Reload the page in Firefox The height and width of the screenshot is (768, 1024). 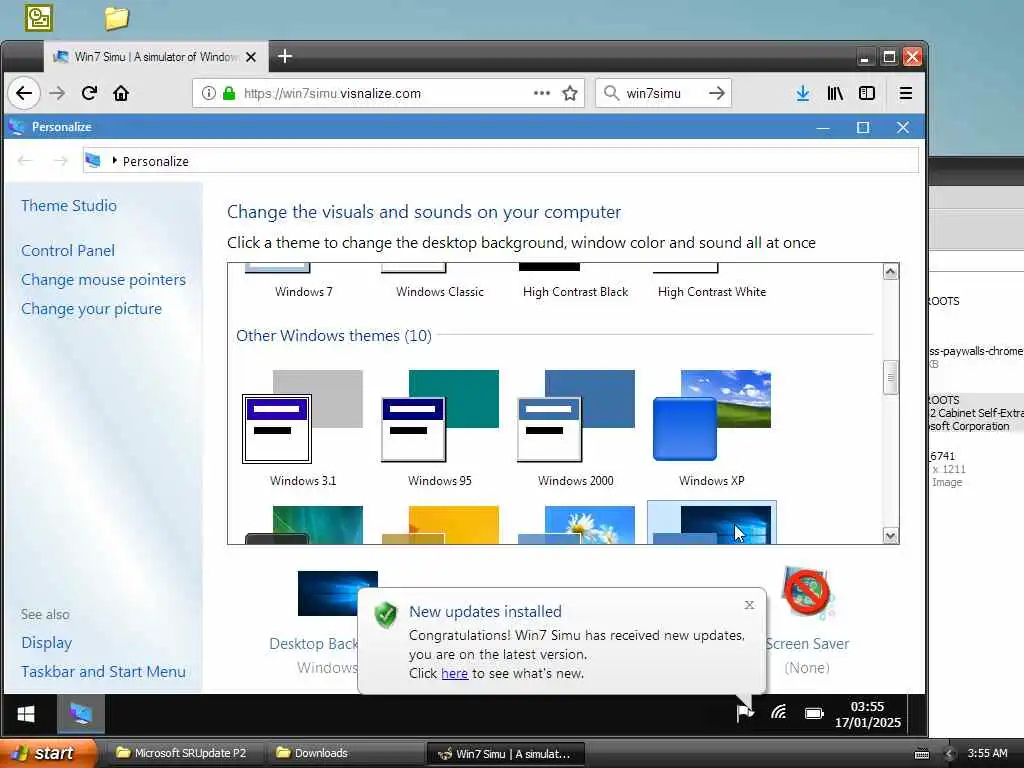pyautogui.click(x=89, y=93)
